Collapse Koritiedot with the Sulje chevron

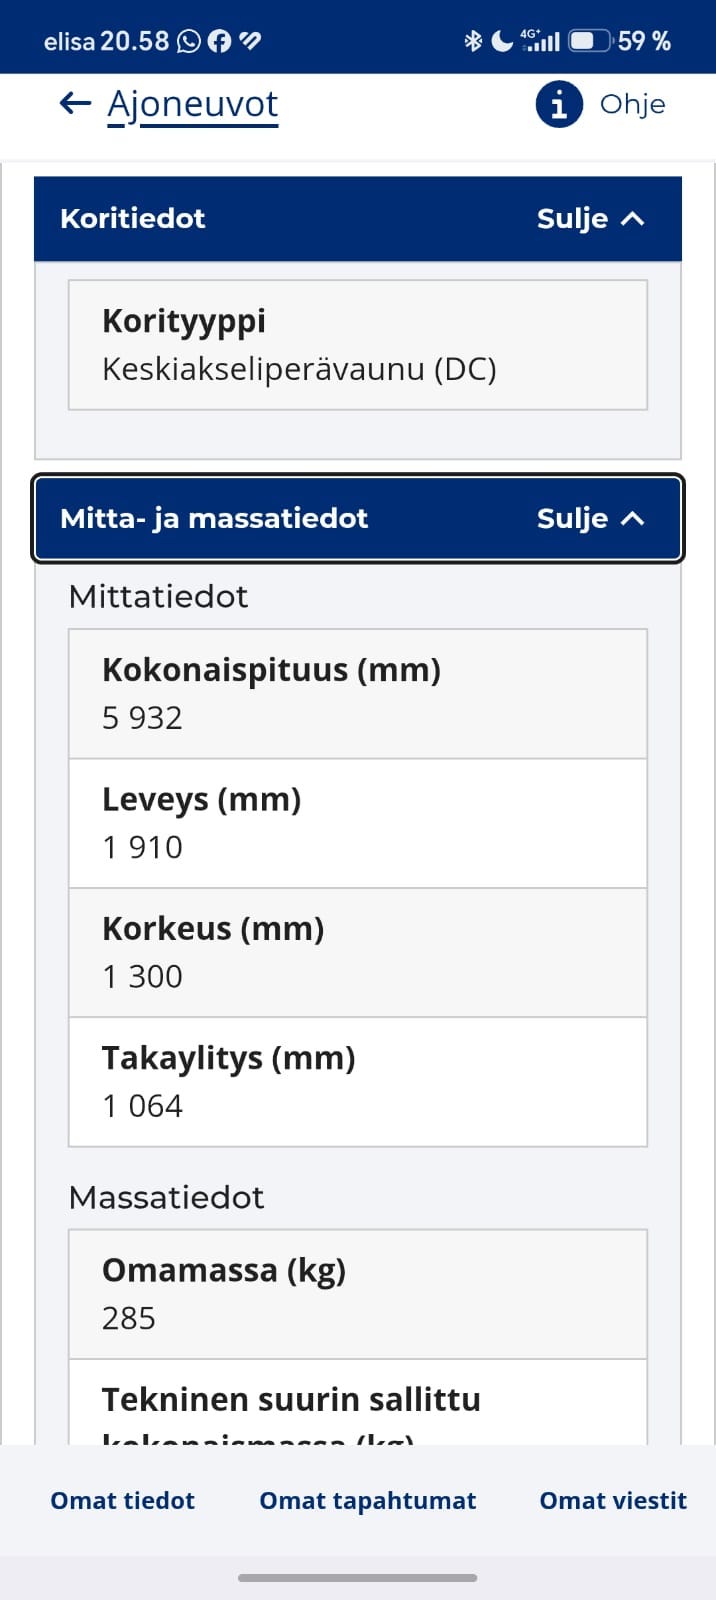click(632, 218)
